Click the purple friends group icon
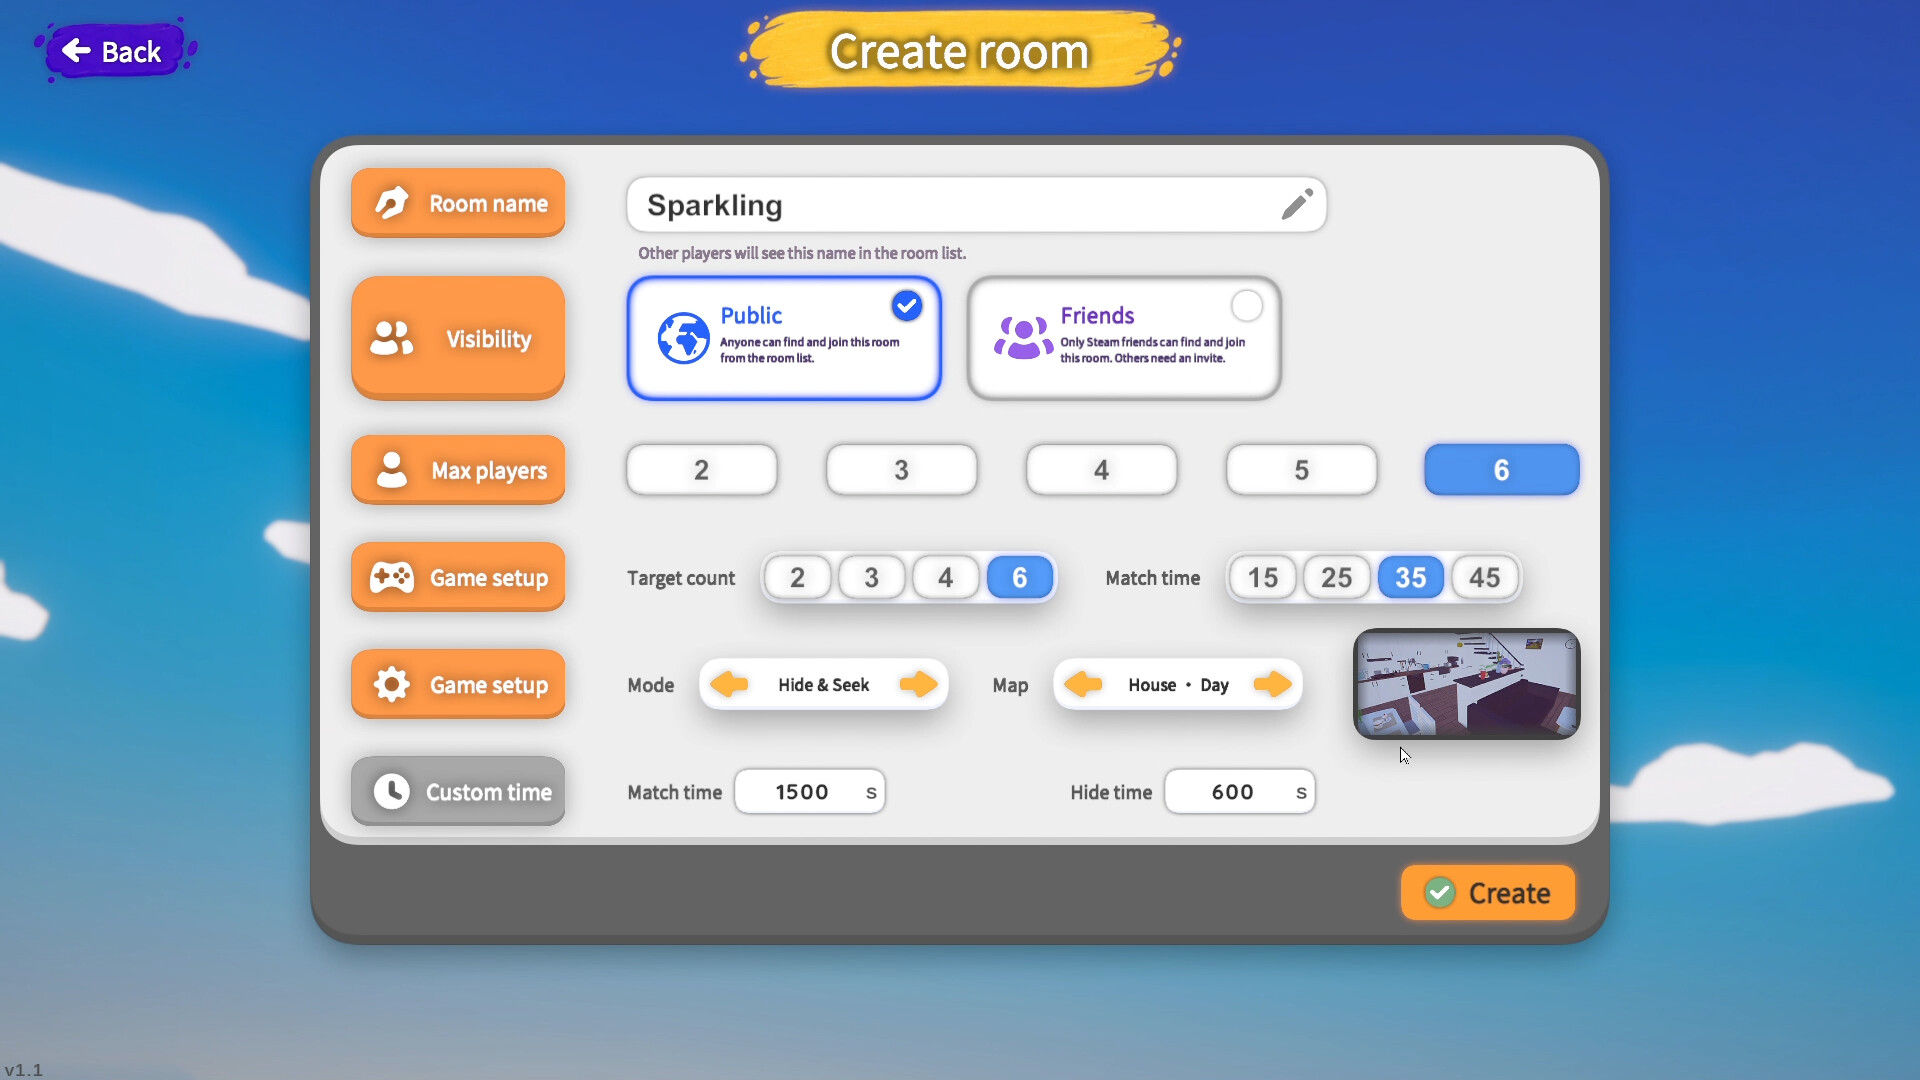The image size is (1920, 1080). point(1023,338)
